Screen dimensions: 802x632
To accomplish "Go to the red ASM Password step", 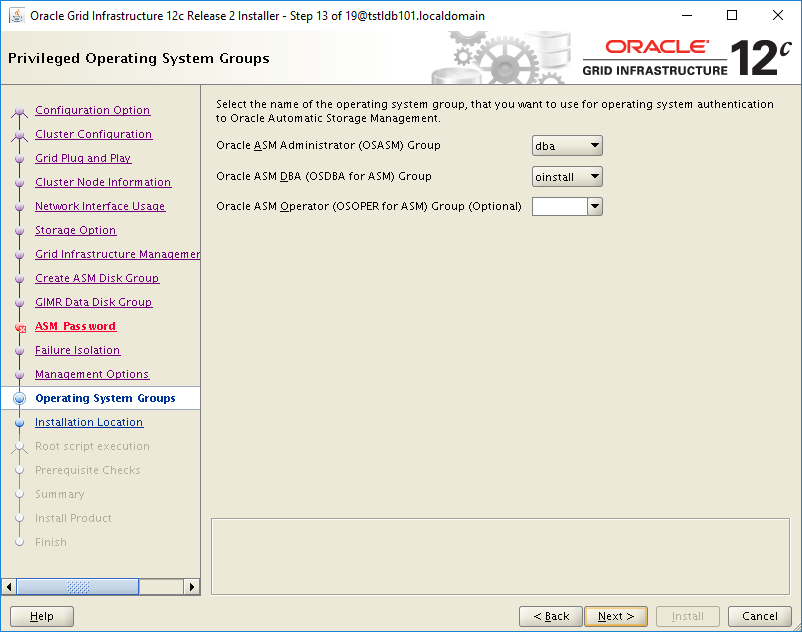I will tap(75, 326).
